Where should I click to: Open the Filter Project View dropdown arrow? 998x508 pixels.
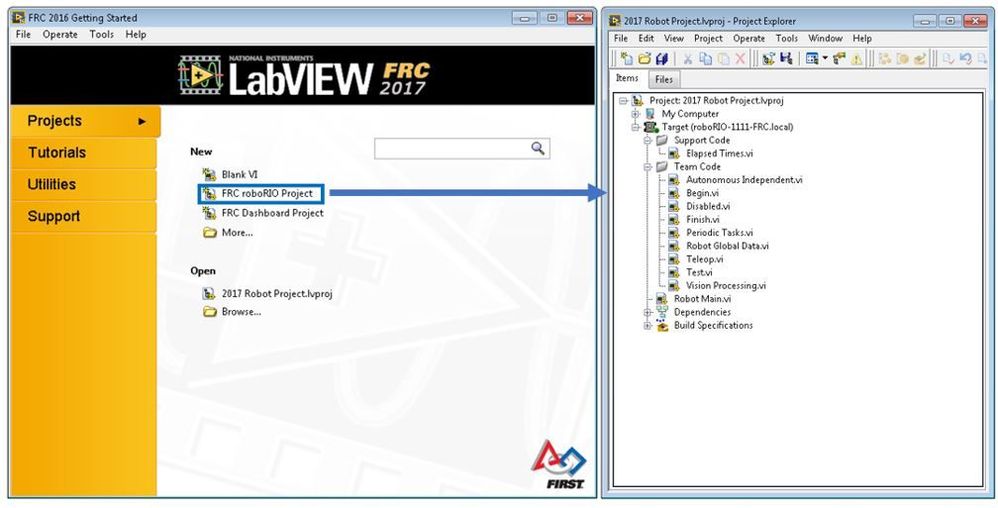pos(824,59)
